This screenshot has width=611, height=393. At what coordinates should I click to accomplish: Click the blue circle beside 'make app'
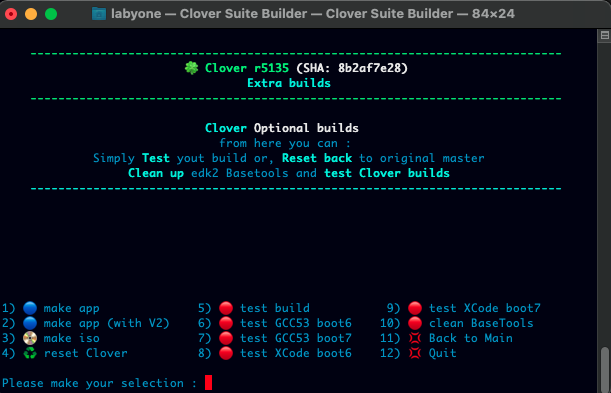(30, 308)
